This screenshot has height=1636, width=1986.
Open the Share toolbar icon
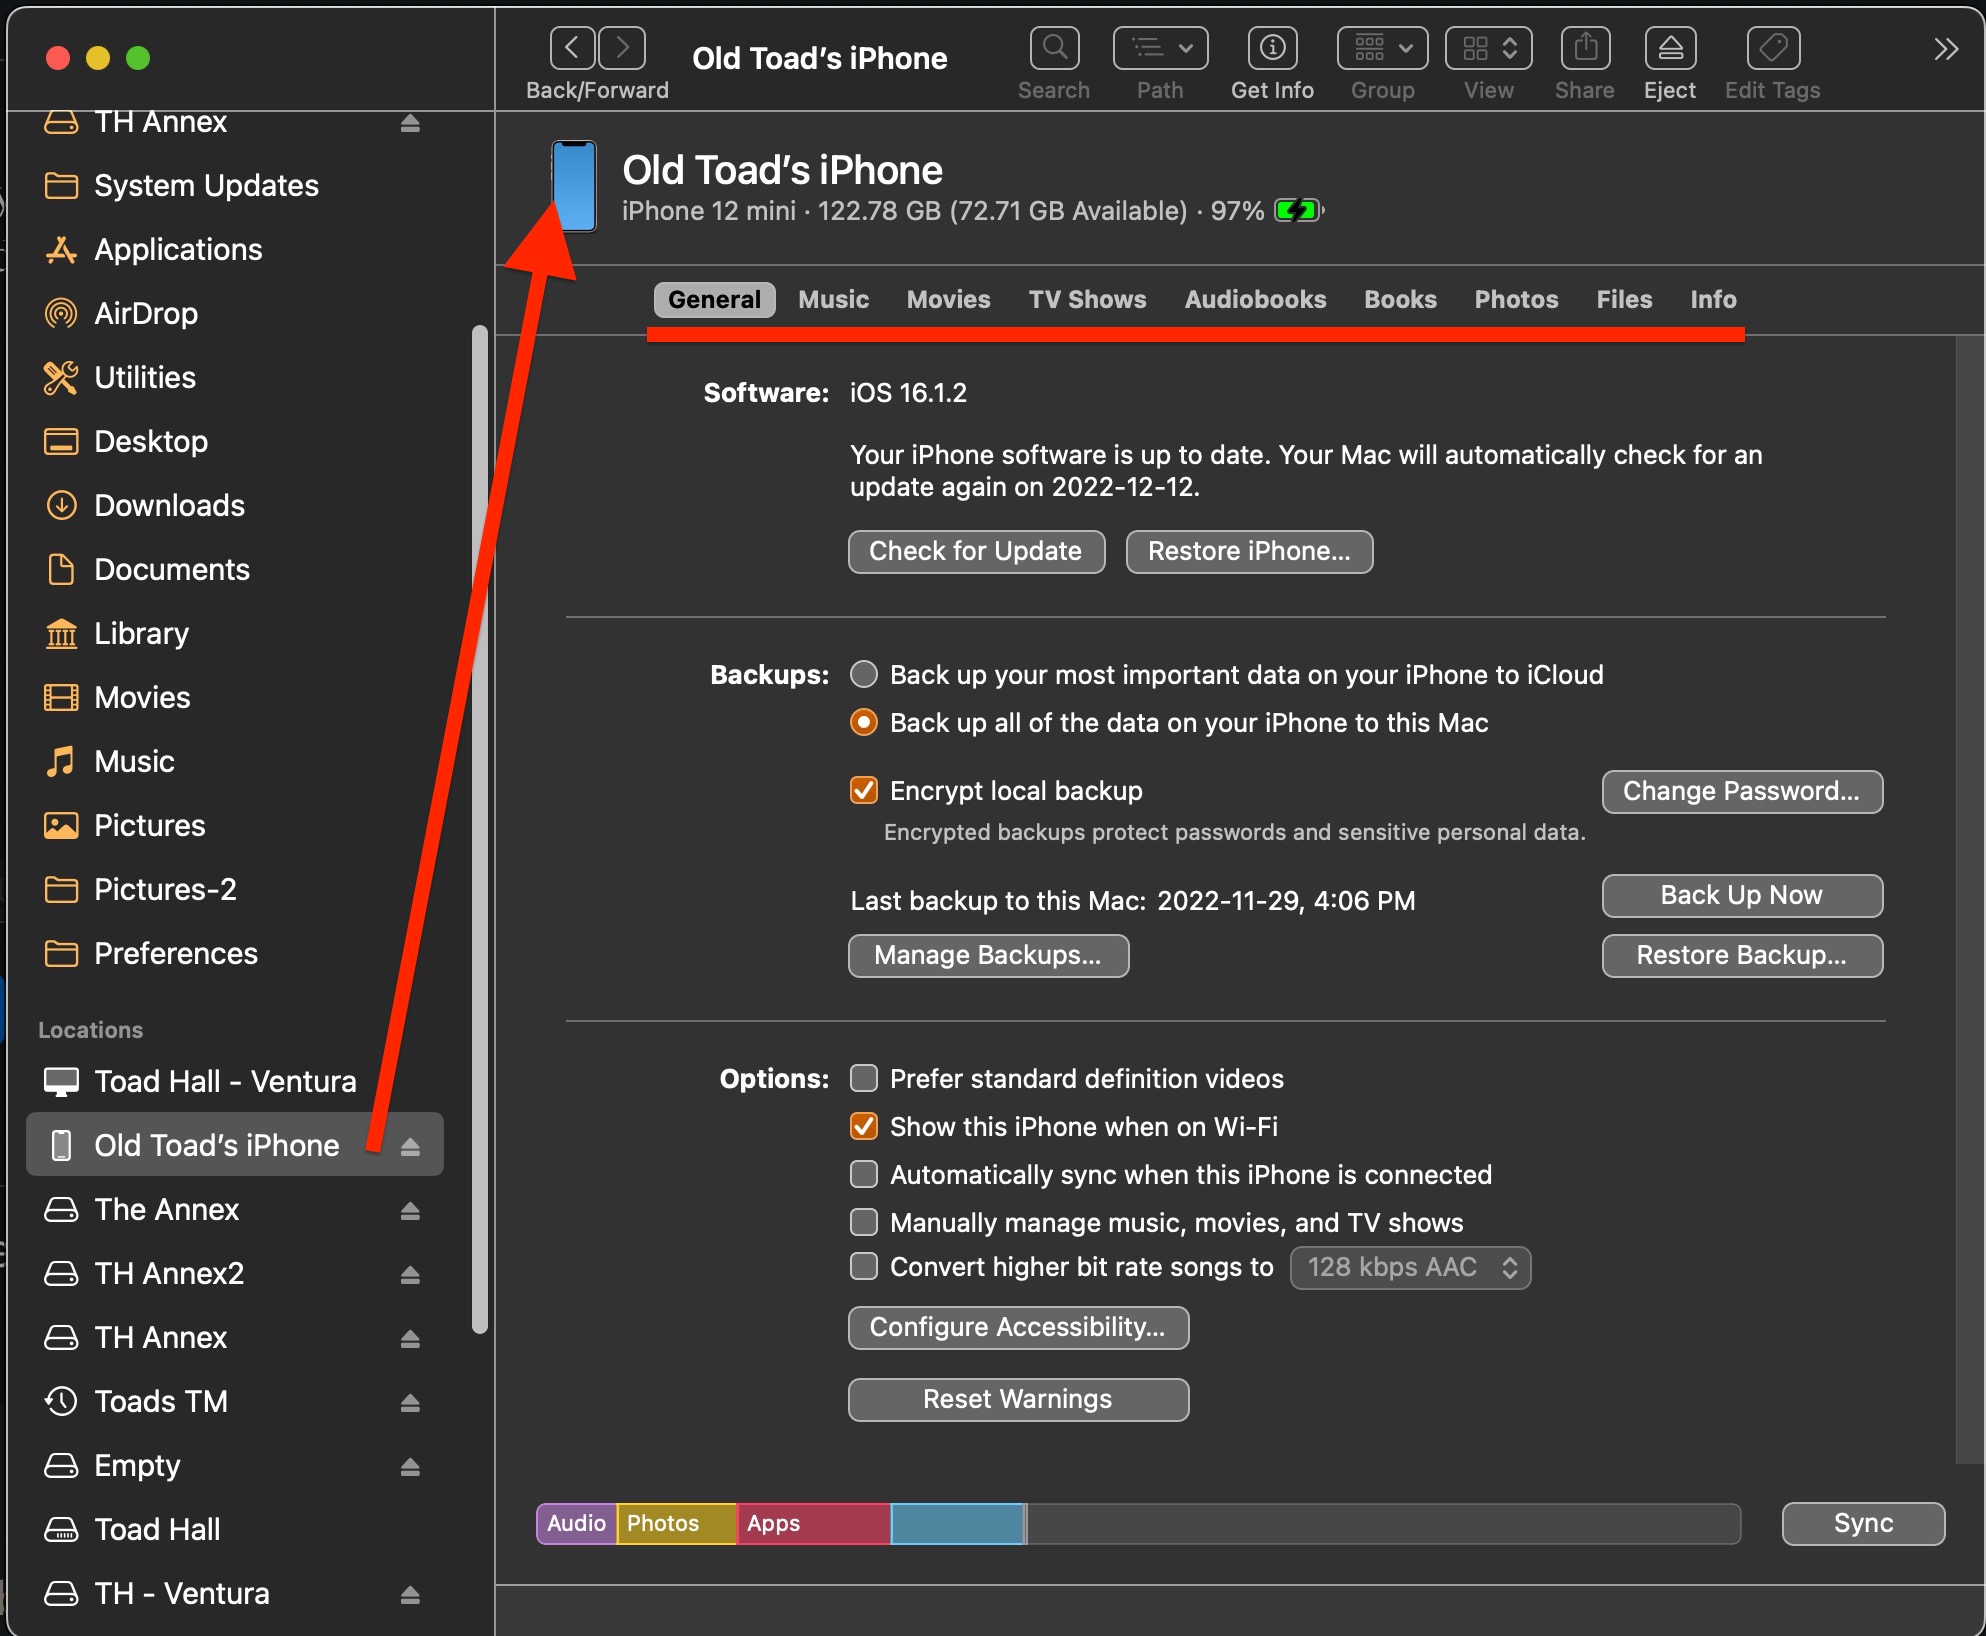(1585, 49)
